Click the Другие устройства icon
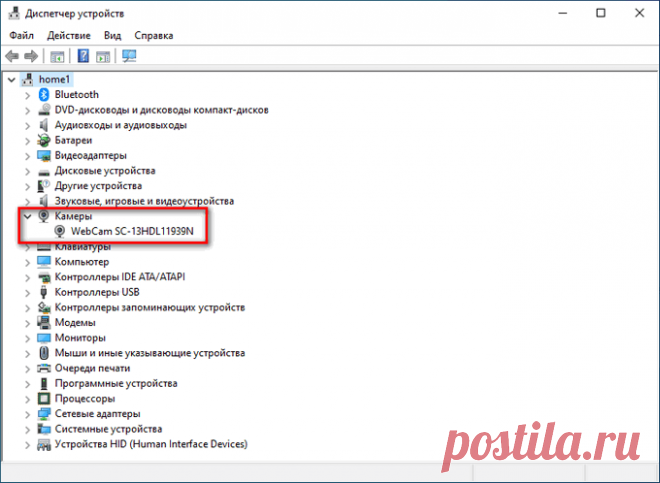 (44, 186)
